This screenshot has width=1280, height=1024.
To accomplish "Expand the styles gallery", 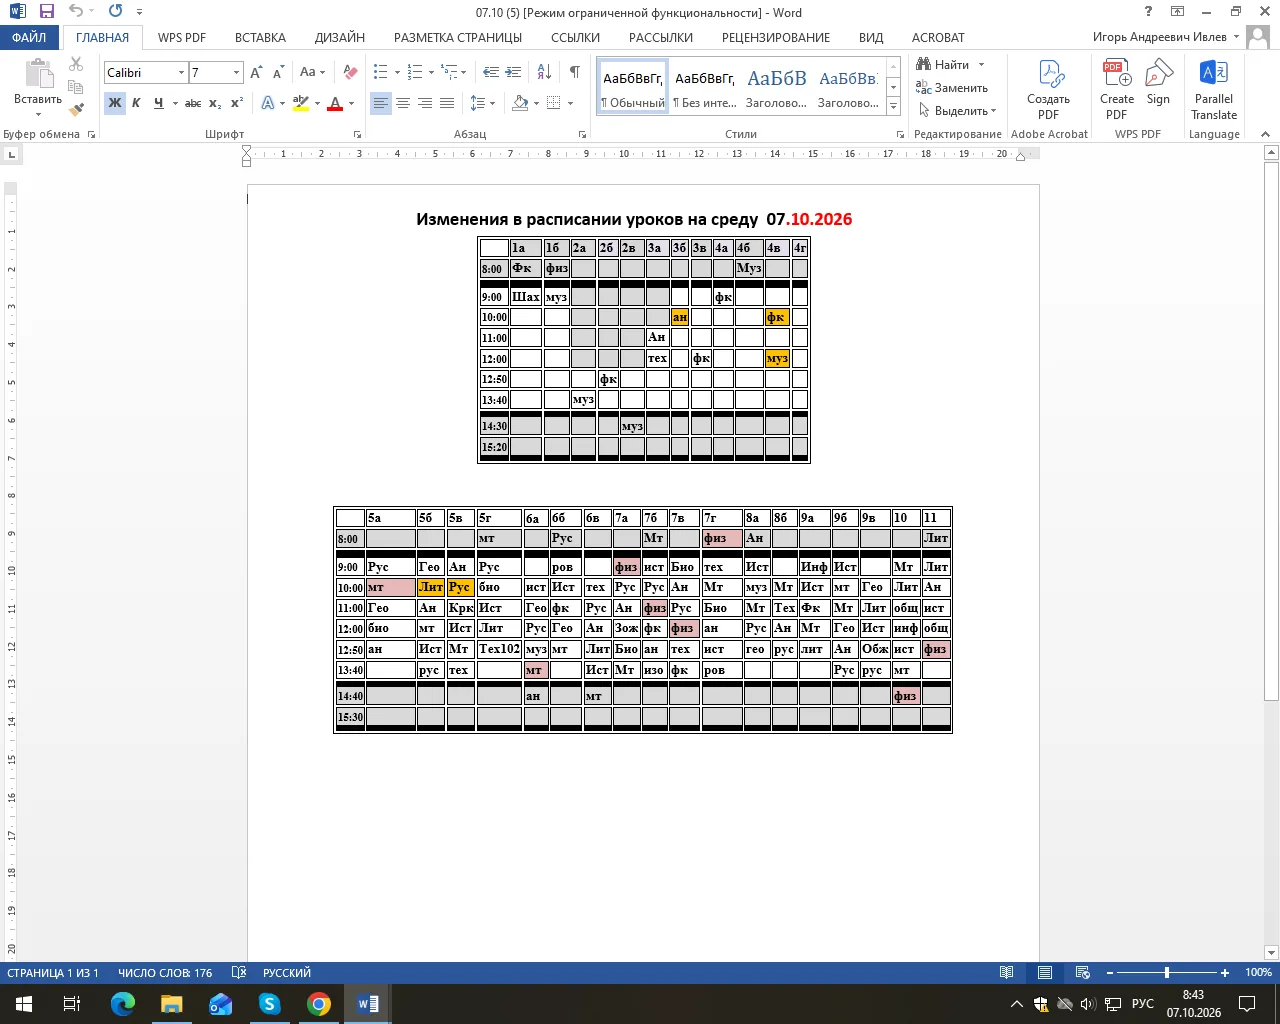I will (x=894, y=106).
